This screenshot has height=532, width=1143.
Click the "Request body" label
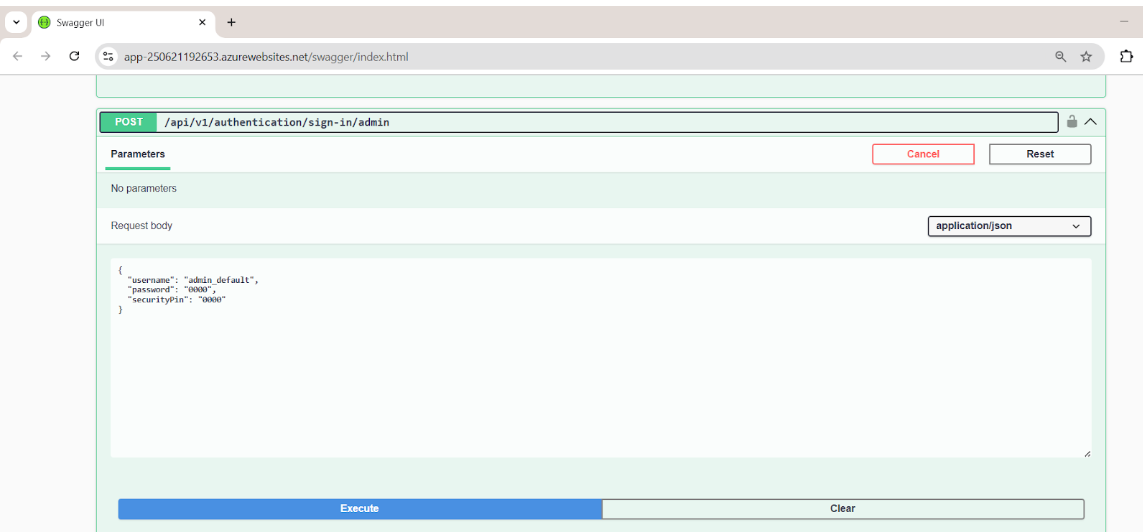click(141, 226)
